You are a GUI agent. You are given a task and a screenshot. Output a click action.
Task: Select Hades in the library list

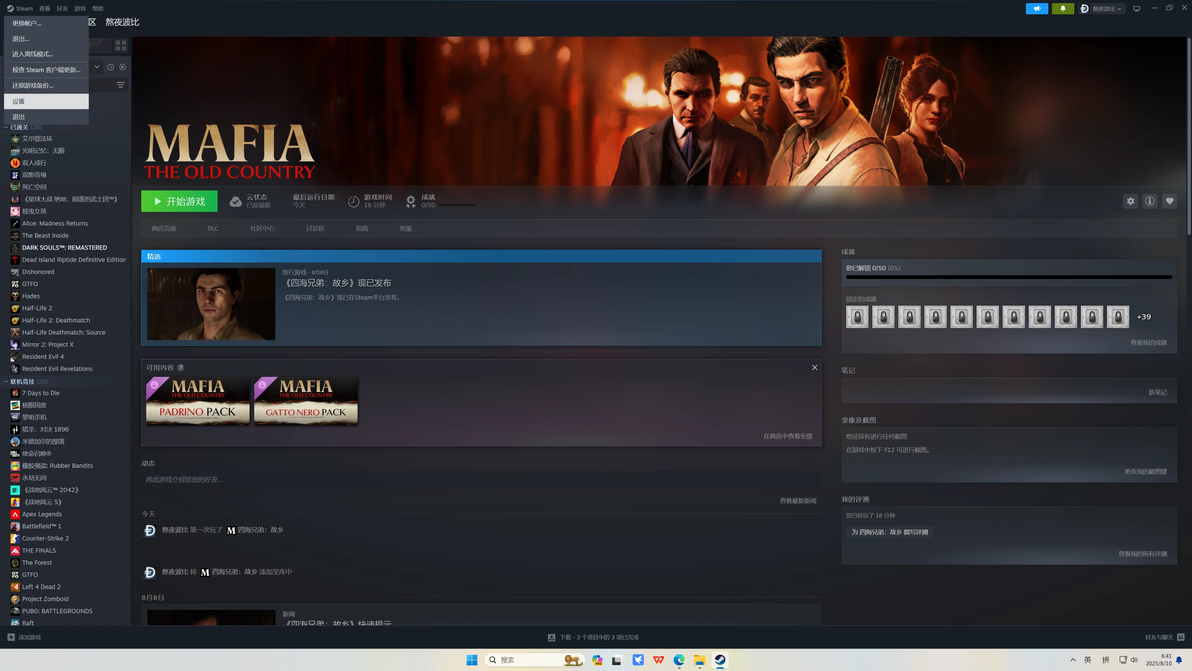click(x=31, y=296)
